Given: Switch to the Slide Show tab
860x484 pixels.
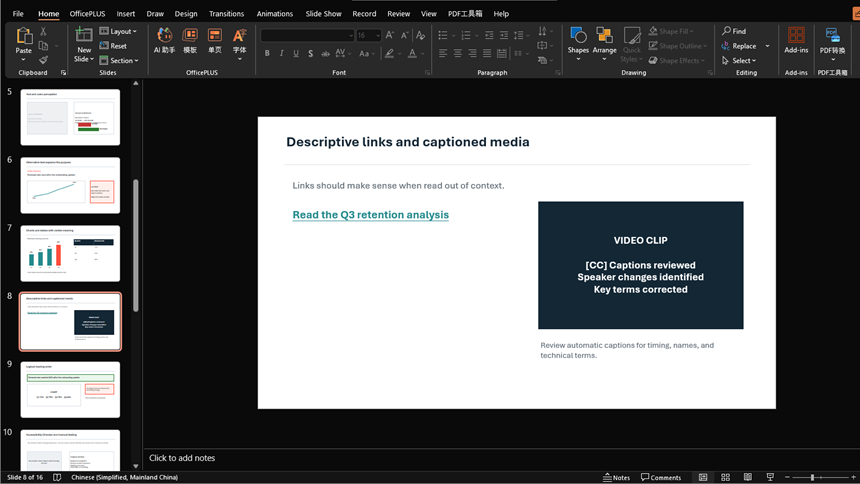Looking at the screenshot, I should coord(324,14).
